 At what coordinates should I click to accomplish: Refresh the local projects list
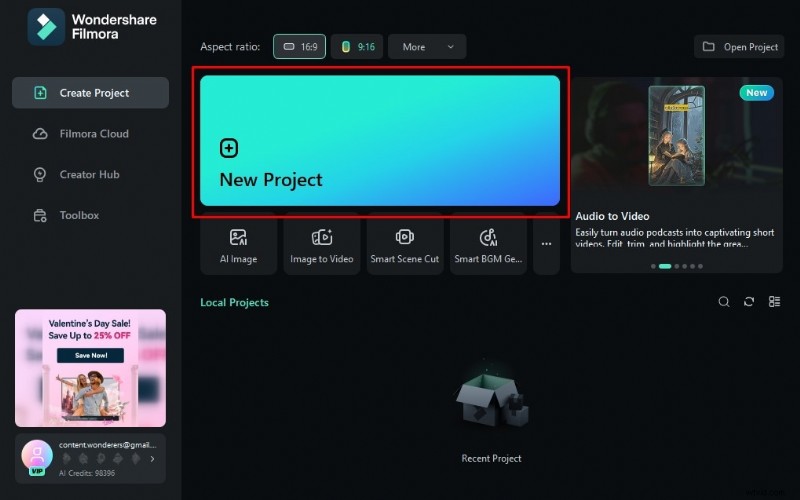[x=749, y=302]
